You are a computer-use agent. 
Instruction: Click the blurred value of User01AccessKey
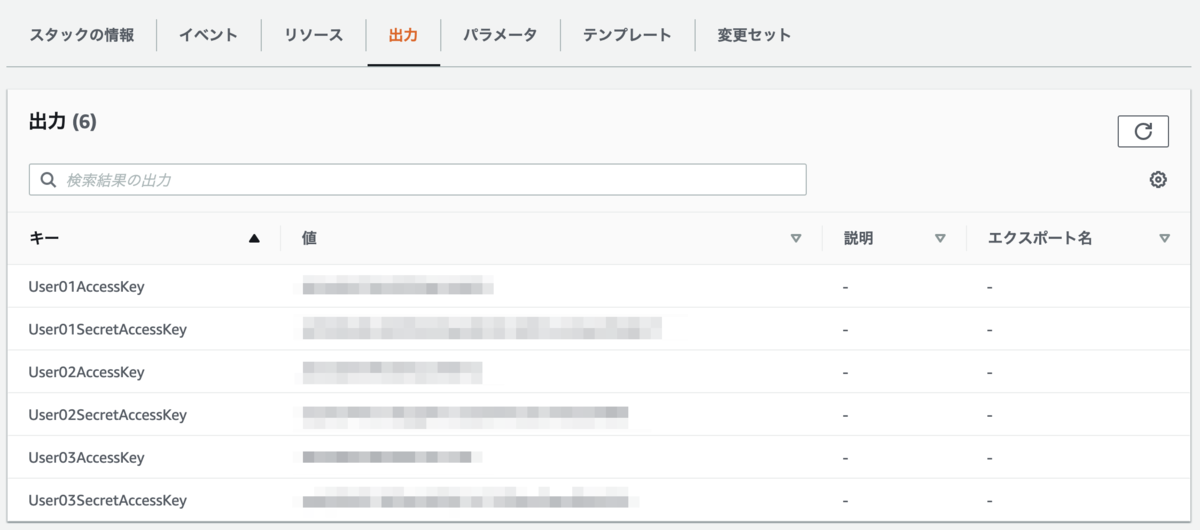398,287
